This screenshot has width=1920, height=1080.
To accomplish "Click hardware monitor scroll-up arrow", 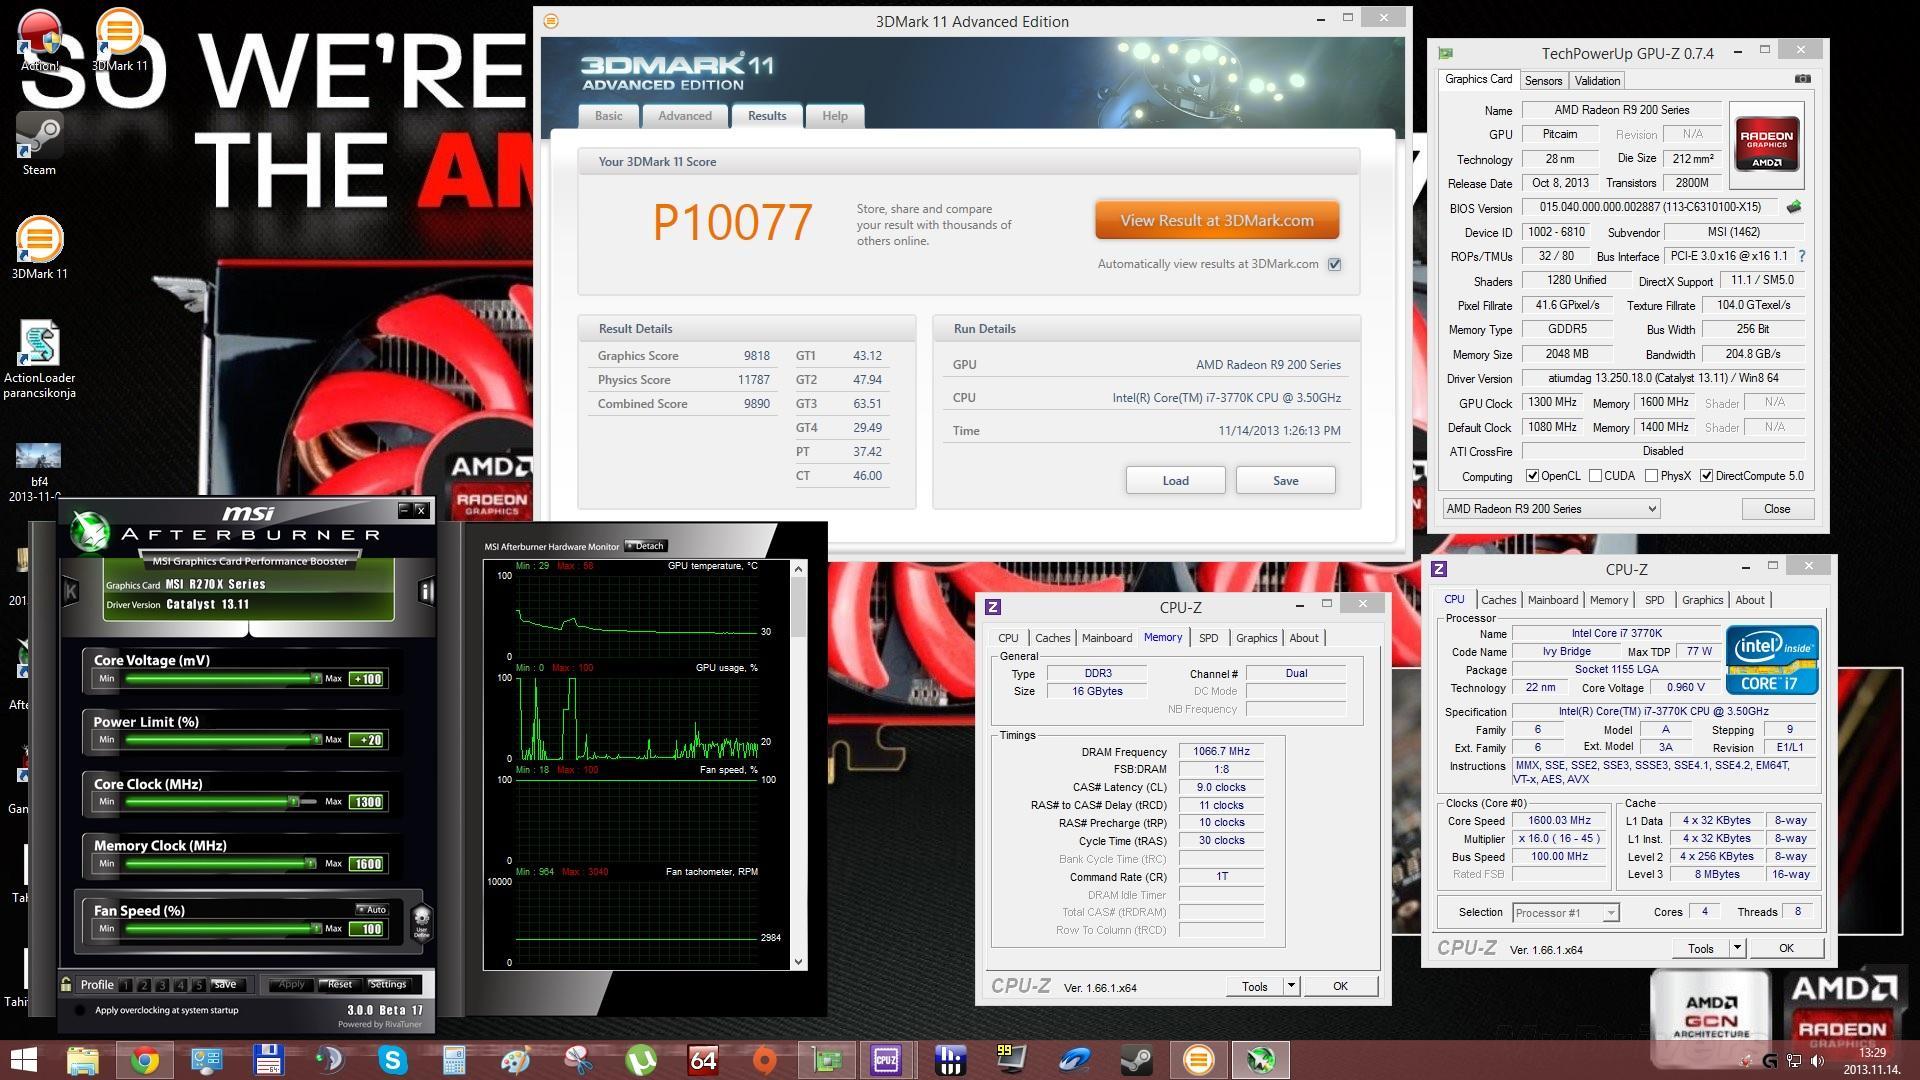I will point(798,569).
